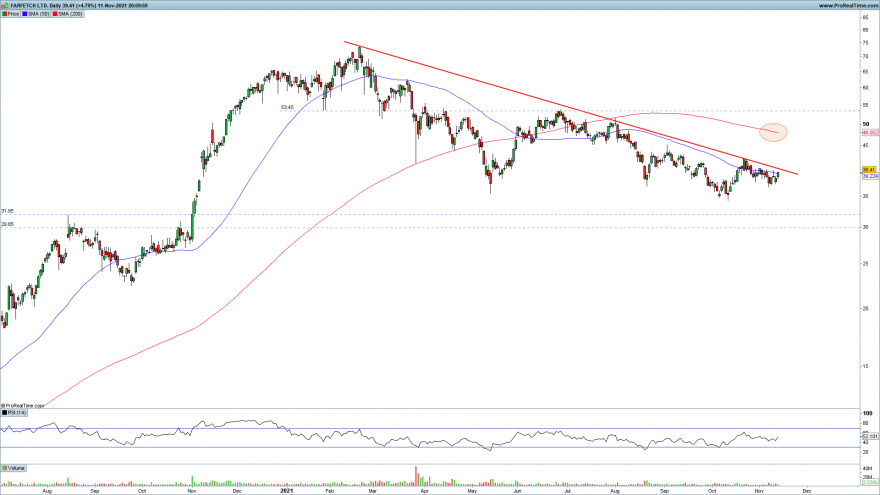Select the Price legend color icon
The height and width of the screenshot is (495, 880).
pyautogui.click(x=4, y=14)
